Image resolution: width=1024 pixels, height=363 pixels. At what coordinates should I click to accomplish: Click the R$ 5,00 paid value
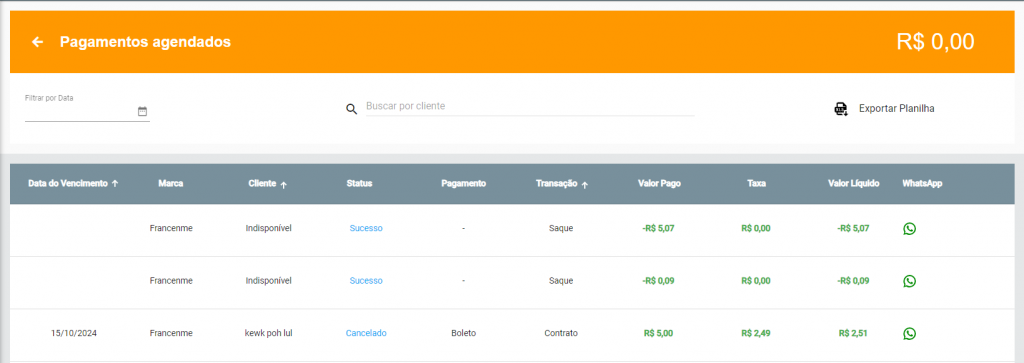[658, 333]
